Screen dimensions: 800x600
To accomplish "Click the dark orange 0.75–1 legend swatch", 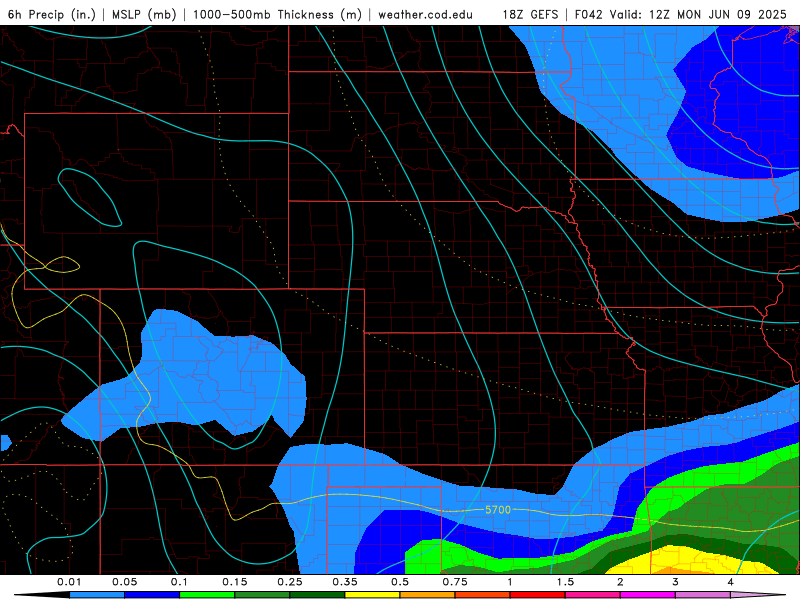I will point(483,595).
